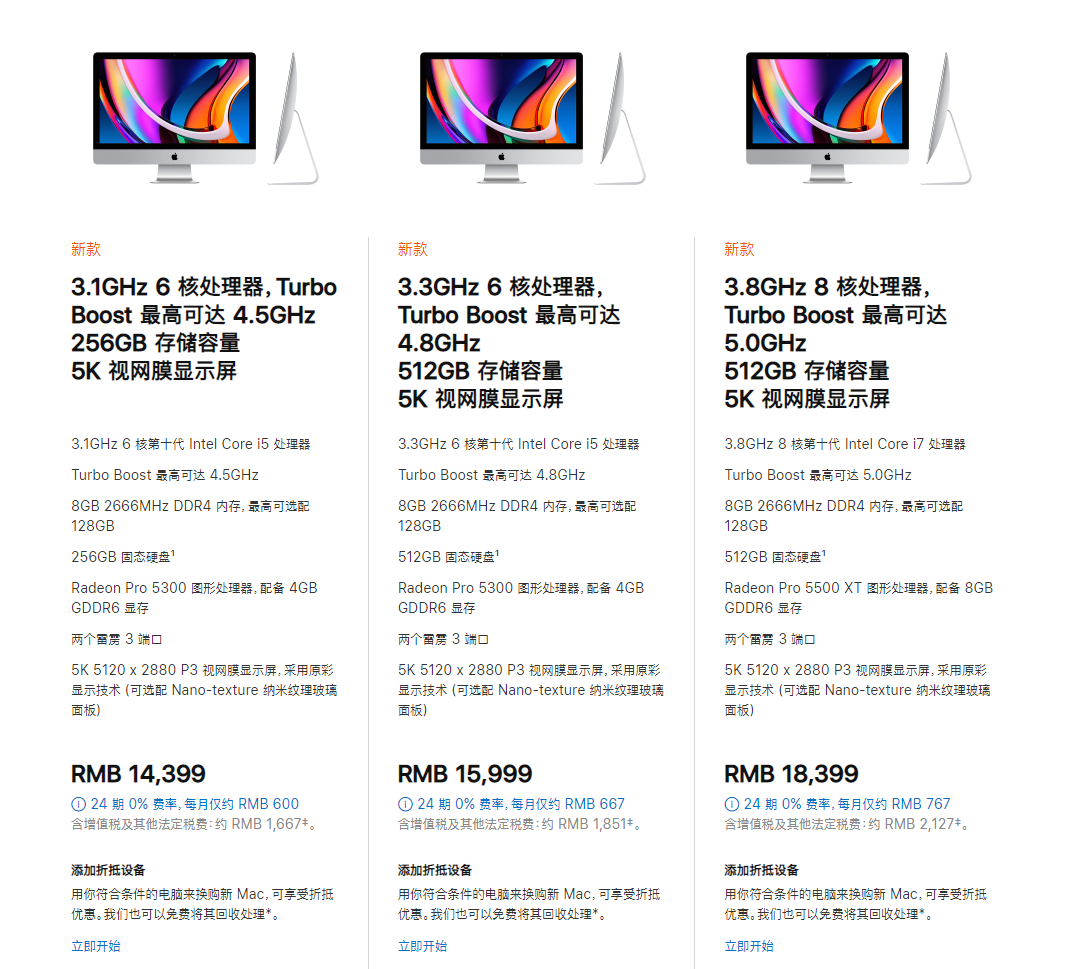Viewport: 1083px width, 969px height.
Task: Select the 3.8GHz iMac front view image
Action: (827, 117)
